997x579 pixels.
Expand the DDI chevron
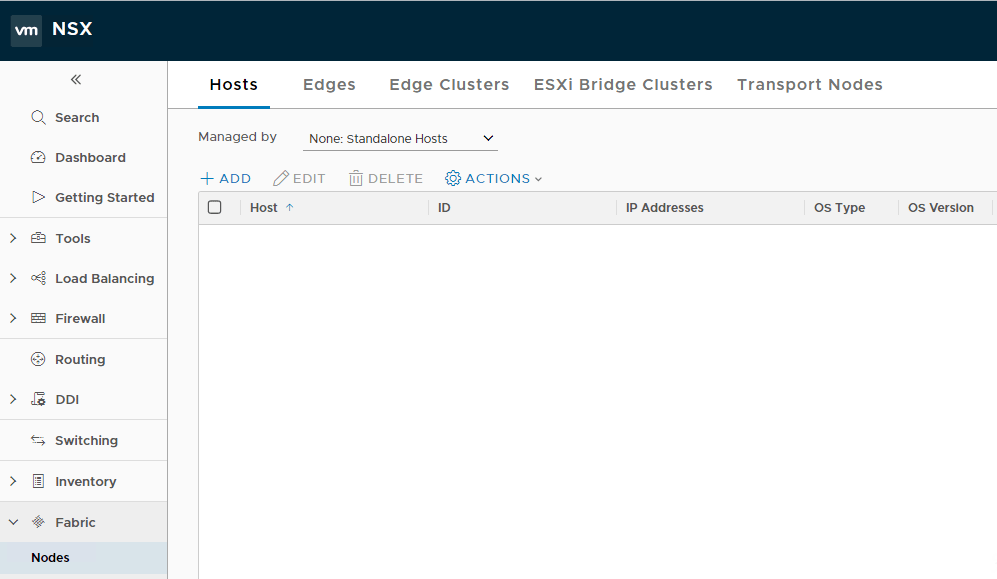click(x=13, y=399)
